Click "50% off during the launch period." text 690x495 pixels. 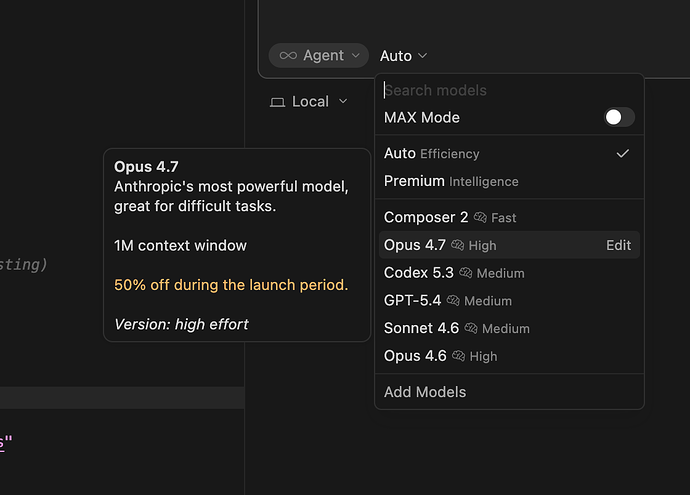point(231,285)
